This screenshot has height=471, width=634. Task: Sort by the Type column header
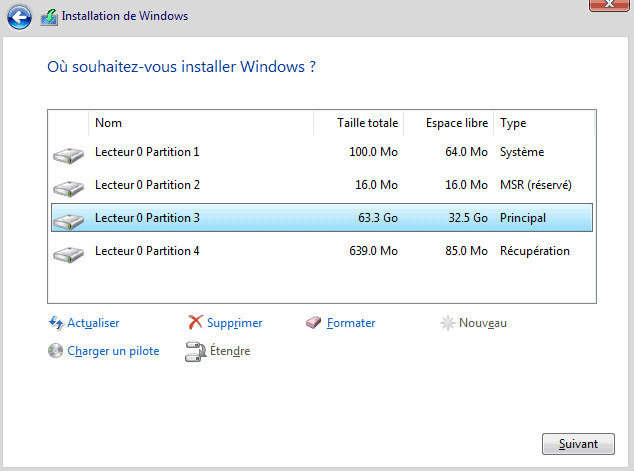544,123
